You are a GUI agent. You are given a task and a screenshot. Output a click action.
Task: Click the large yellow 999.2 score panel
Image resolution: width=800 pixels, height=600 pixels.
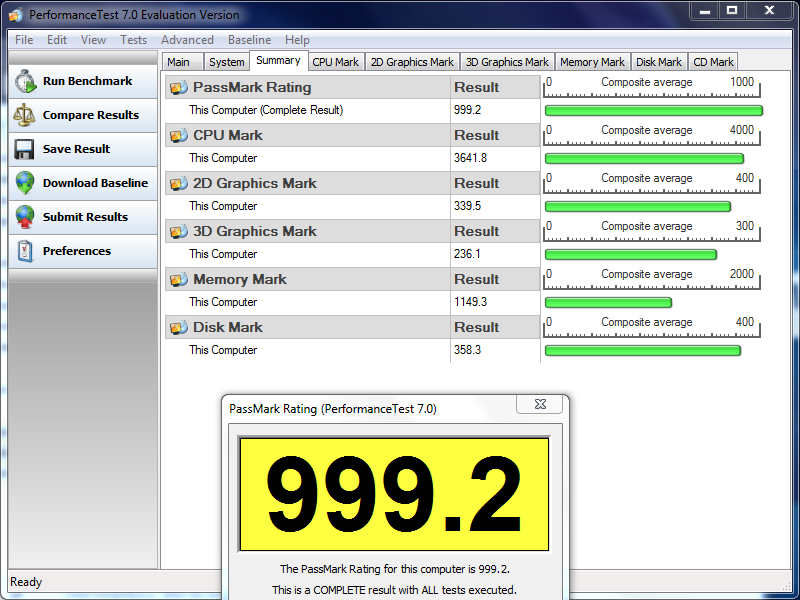(394, 494)
